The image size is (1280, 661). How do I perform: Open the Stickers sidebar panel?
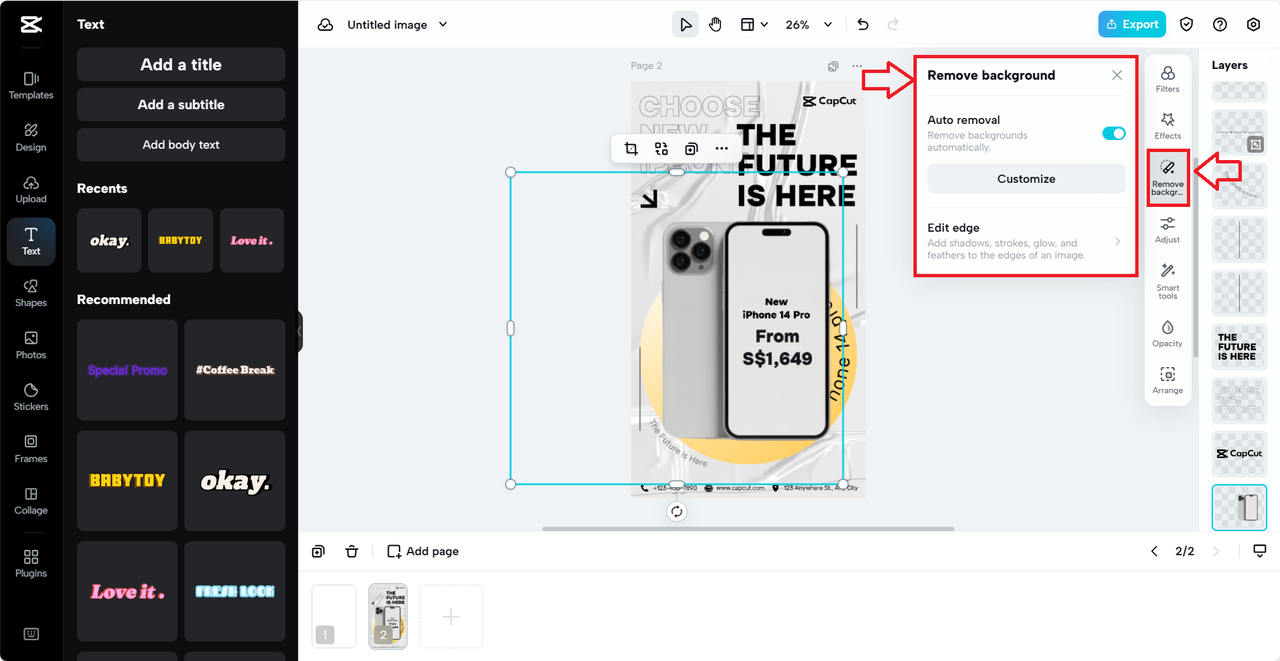click(31, 397)
